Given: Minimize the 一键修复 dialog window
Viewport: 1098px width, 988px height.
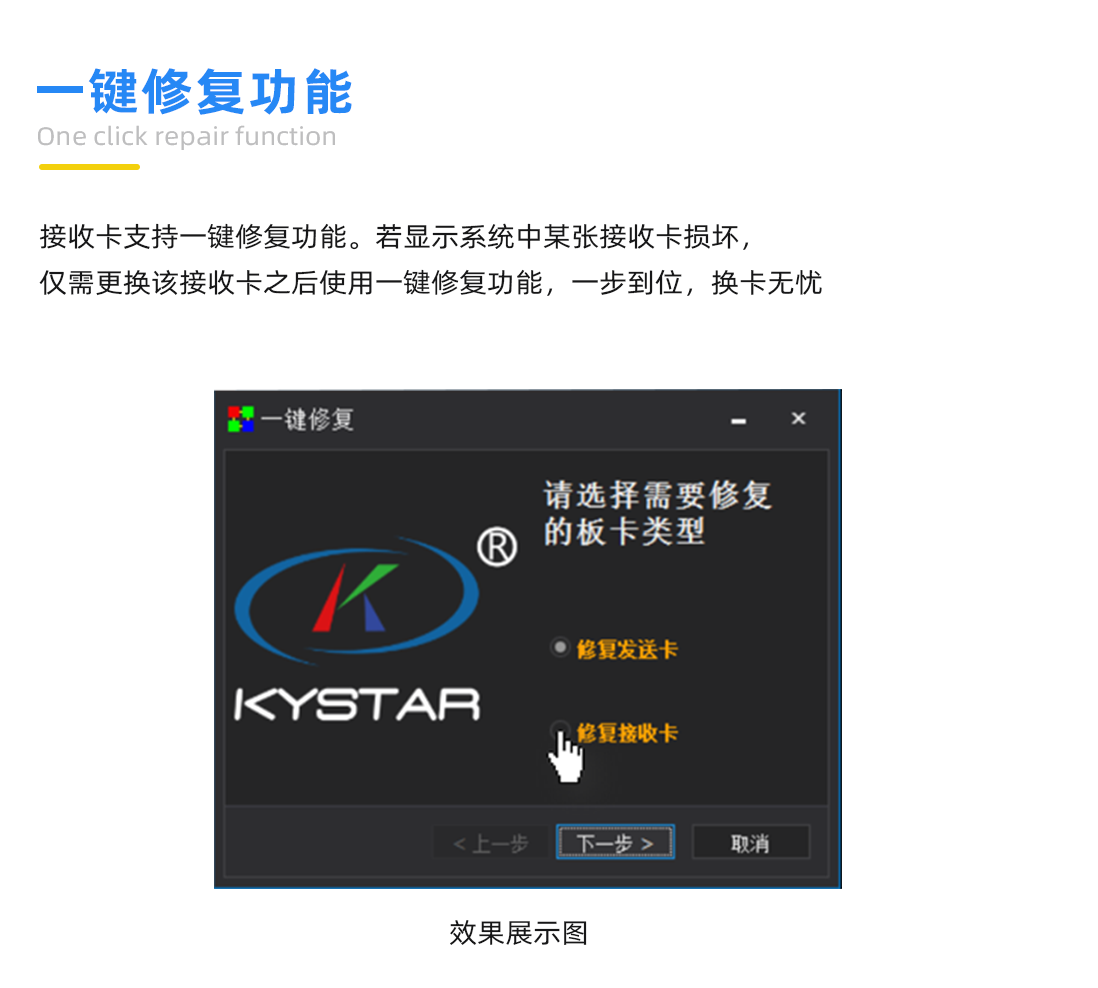Looking at the screenshot, I should 738,421.
